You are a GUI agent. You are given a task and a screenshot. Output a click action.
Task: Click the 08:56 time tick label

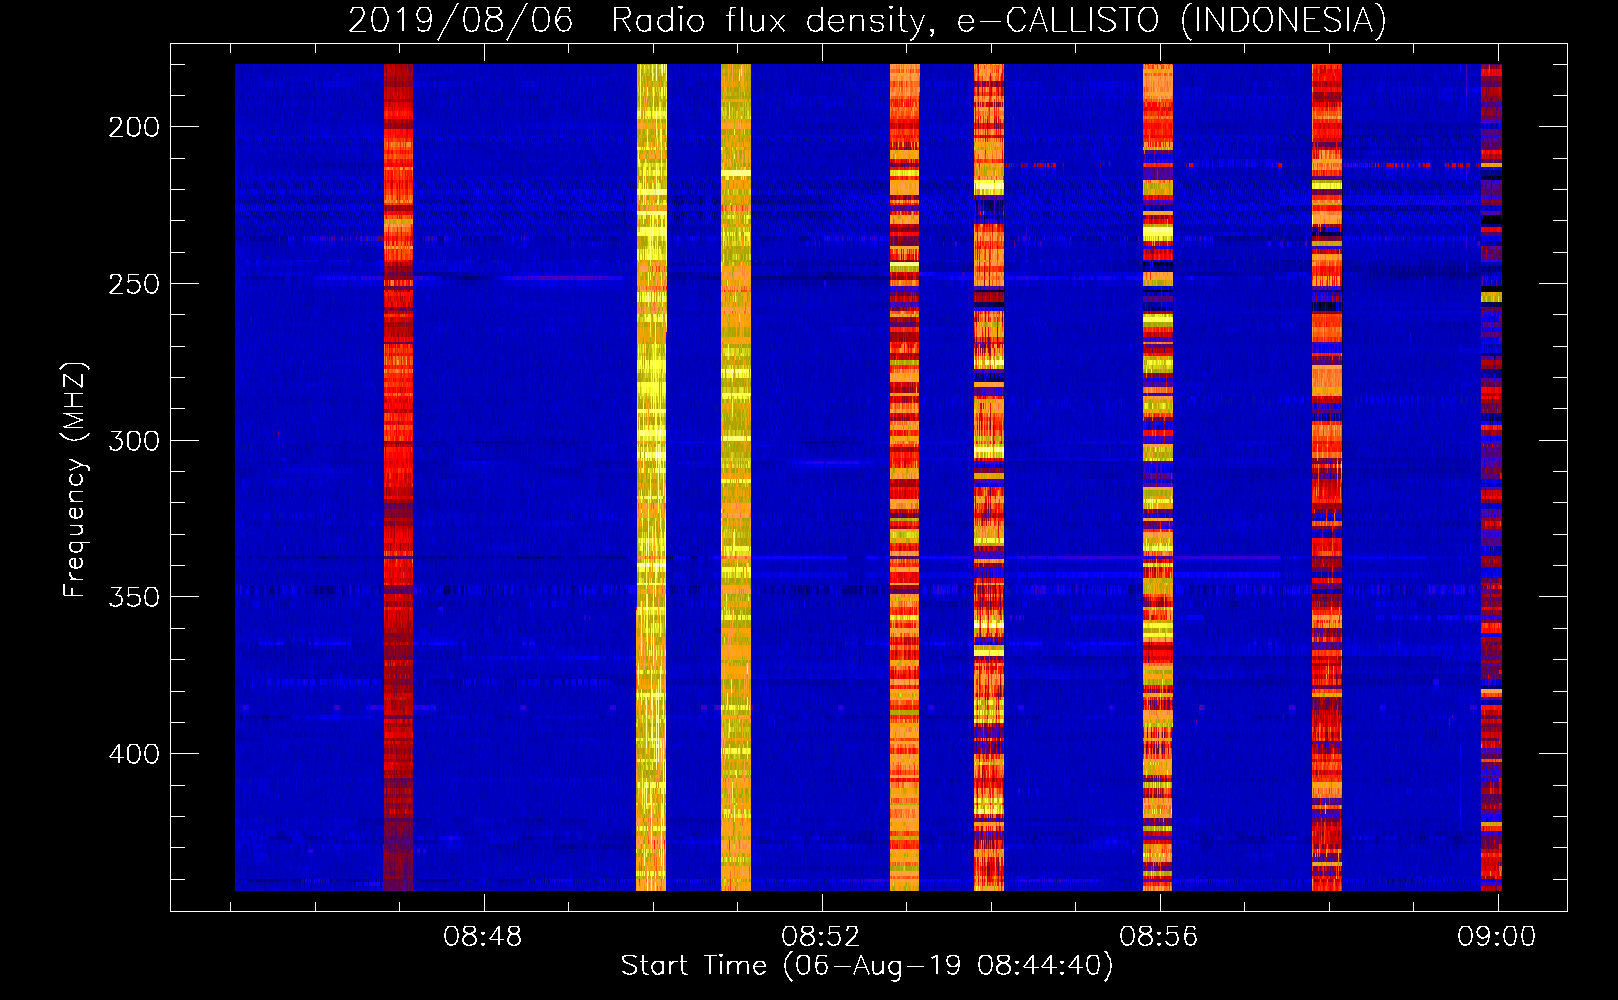1159,937
